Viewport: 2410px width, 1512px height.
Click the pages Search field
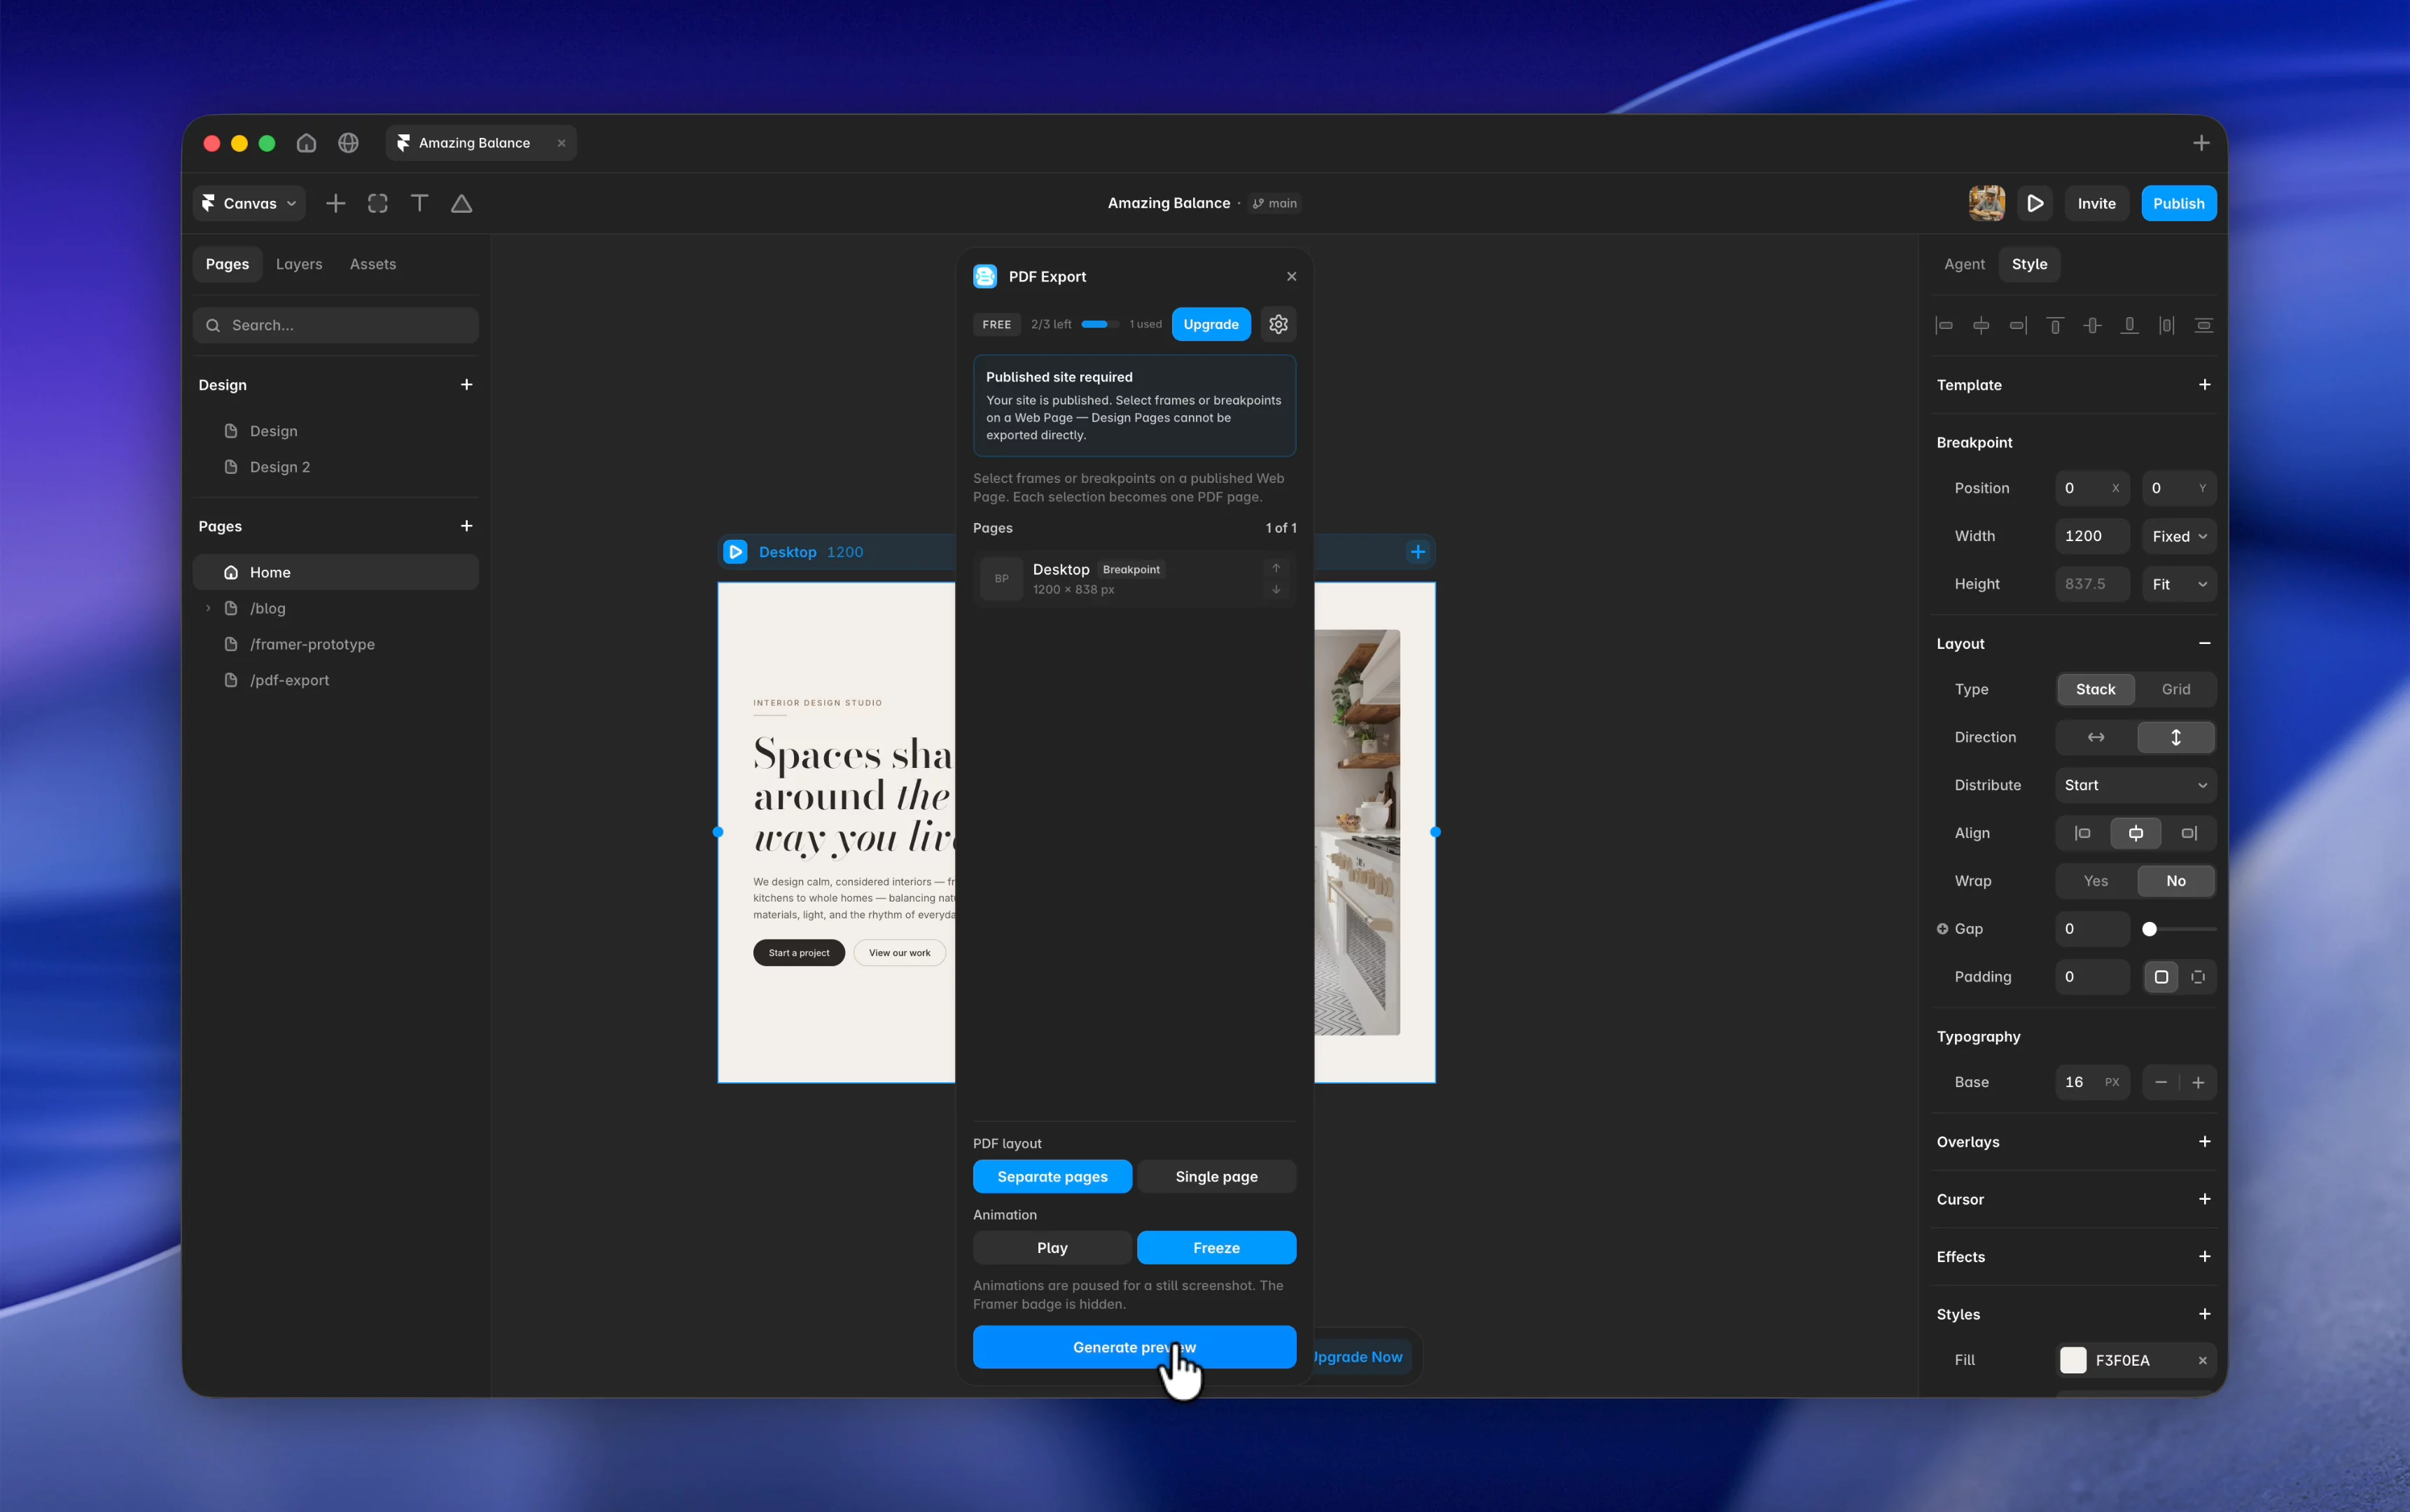click(335, 325)
